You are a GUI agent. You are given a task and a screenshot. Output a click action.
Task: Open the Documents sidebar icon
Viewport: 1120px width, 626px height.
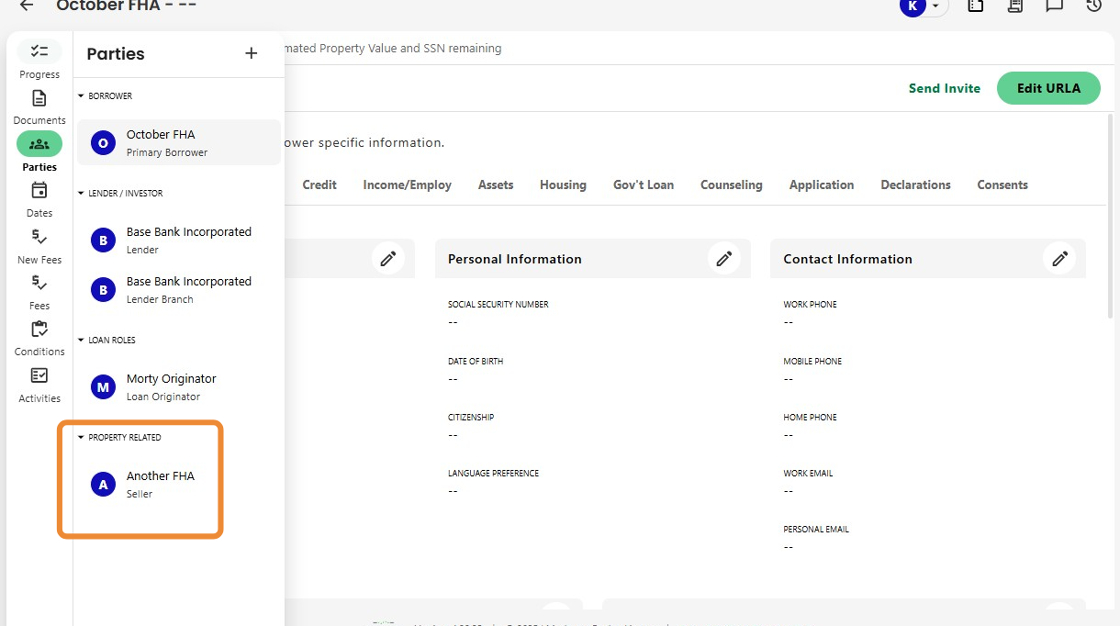coord(39,99)
